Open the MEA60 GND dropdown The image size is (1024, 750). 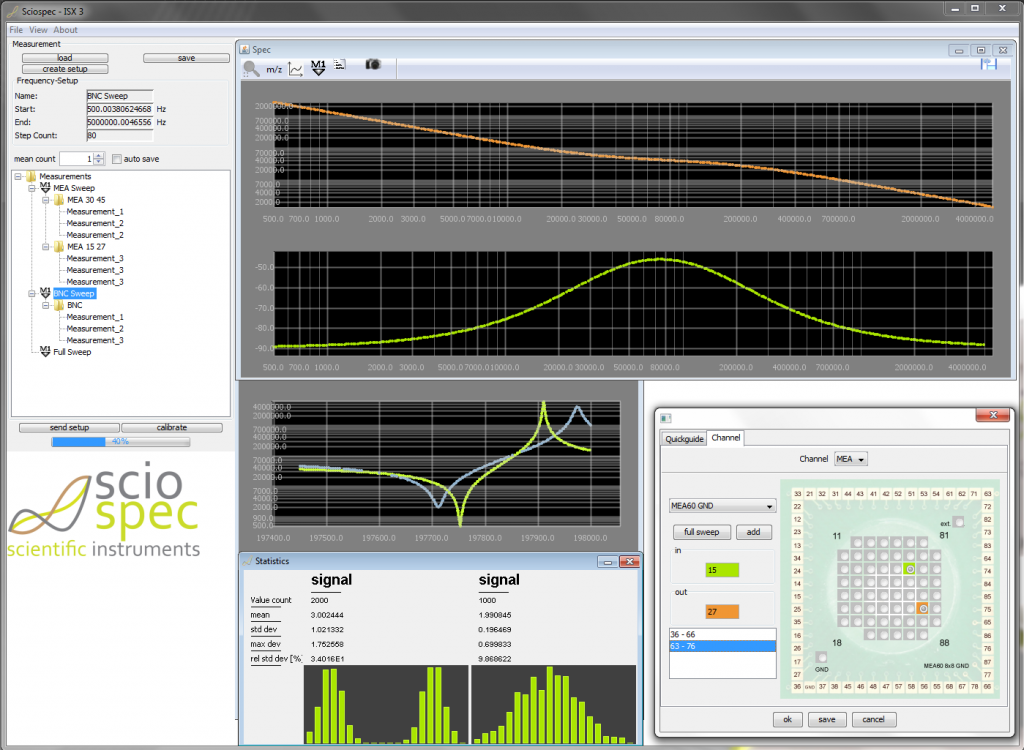(x=722, y=506)
